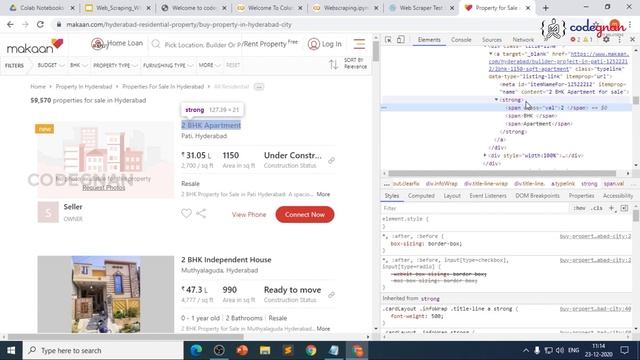Click the Connect Now button

tap(304, 214)
